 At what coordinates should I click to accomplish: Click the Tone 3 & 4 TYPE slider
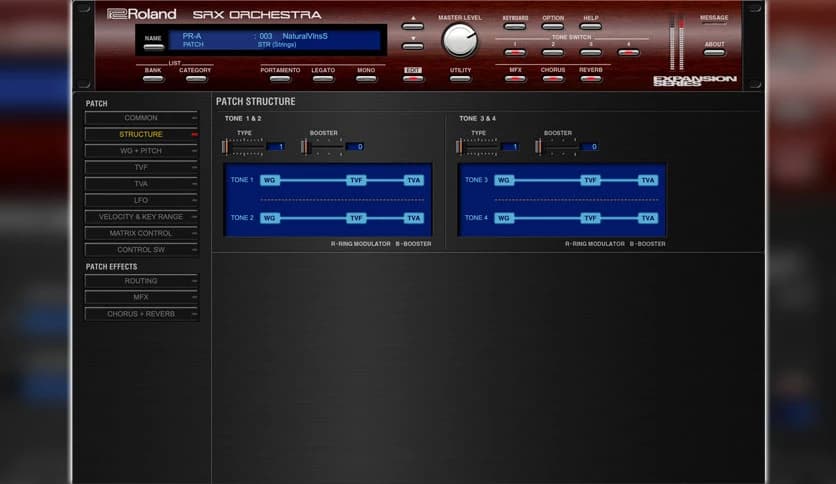click(477, 147)
